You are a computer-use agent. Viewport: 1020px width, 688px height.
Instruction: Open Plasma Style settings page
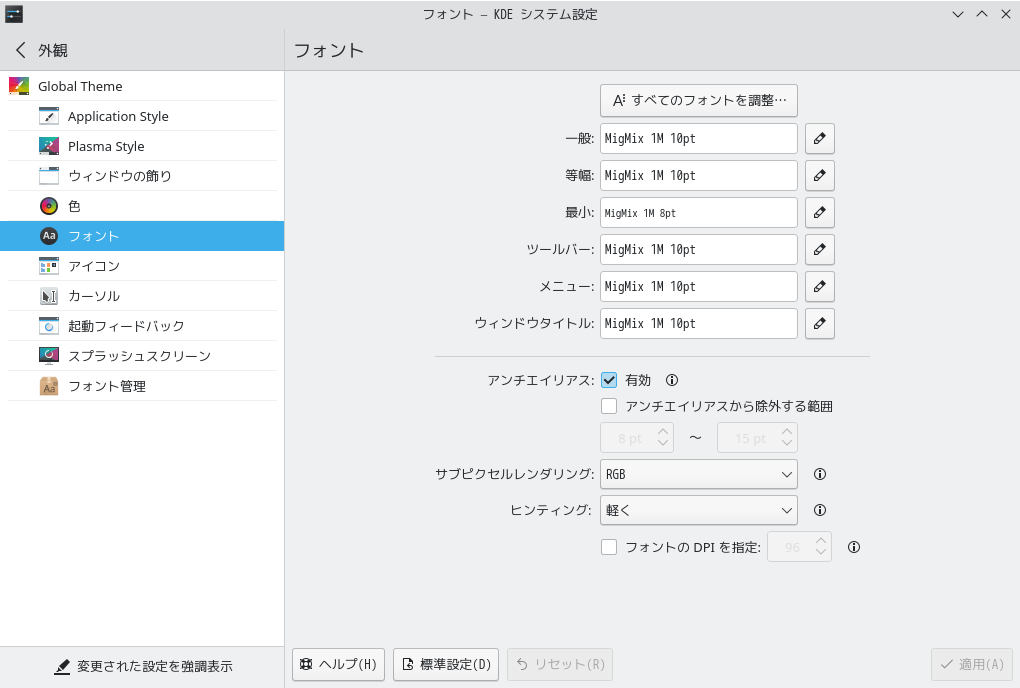[142, 146]
